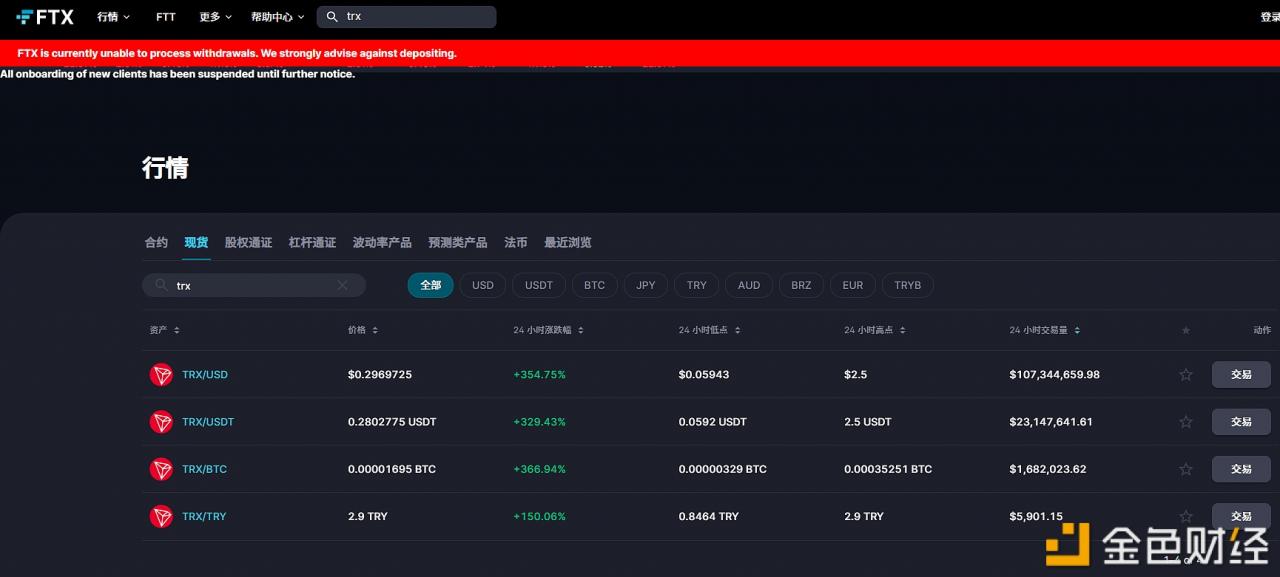
Task: Sort table by 价格 column
Action: [363, 330]
